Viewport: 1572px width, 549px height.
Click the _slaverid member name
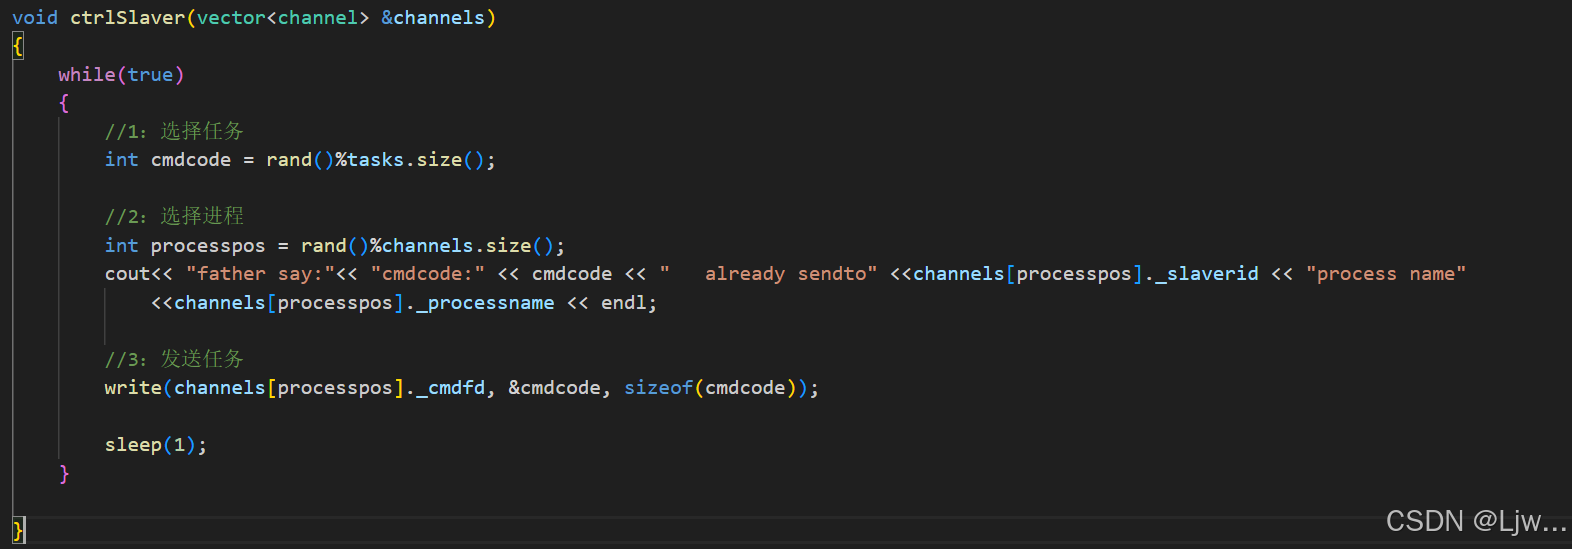(x=1207, y=274)
